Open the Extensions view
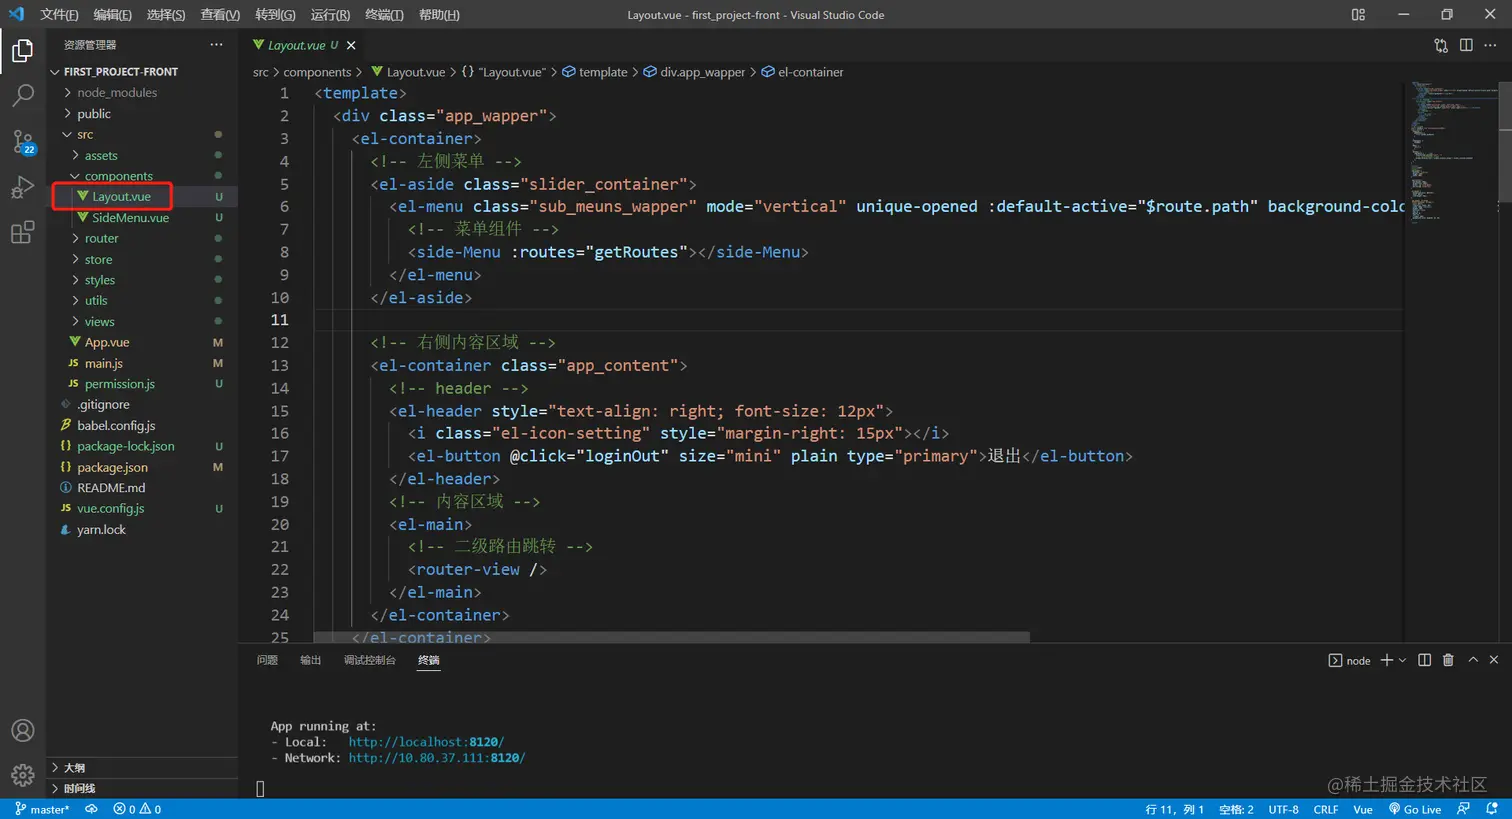The height and width of the screenshot is (819, 1512). 22,233
